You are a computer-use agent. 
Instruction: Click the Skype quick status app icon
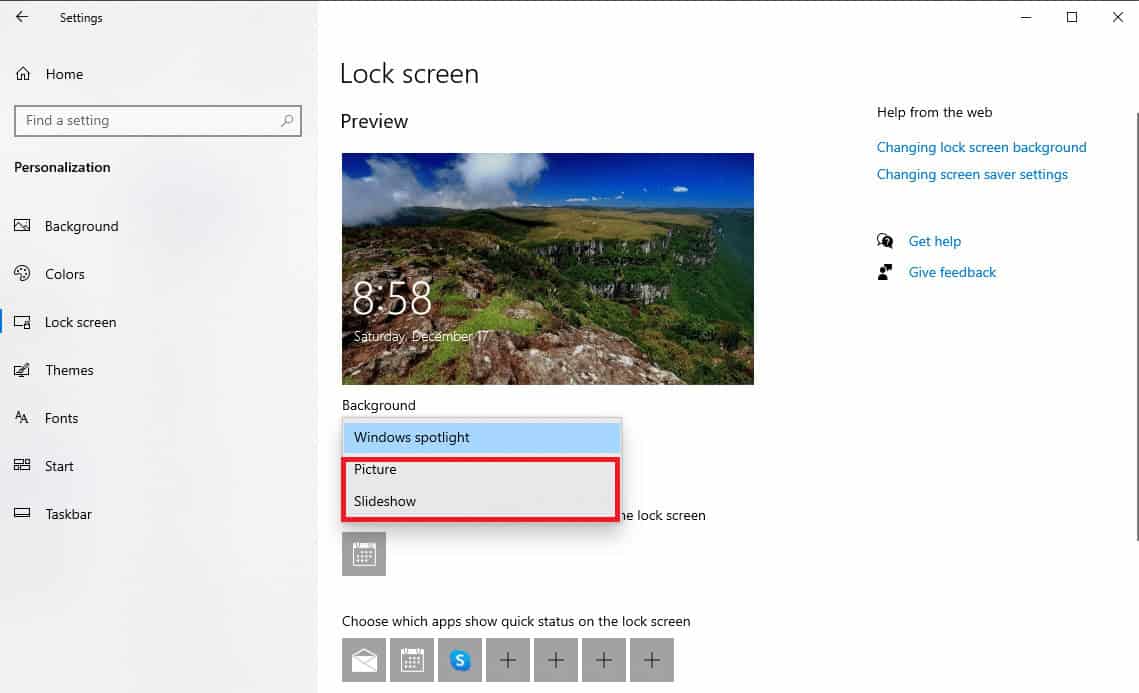pyautogui.click(x=460, y=660)
